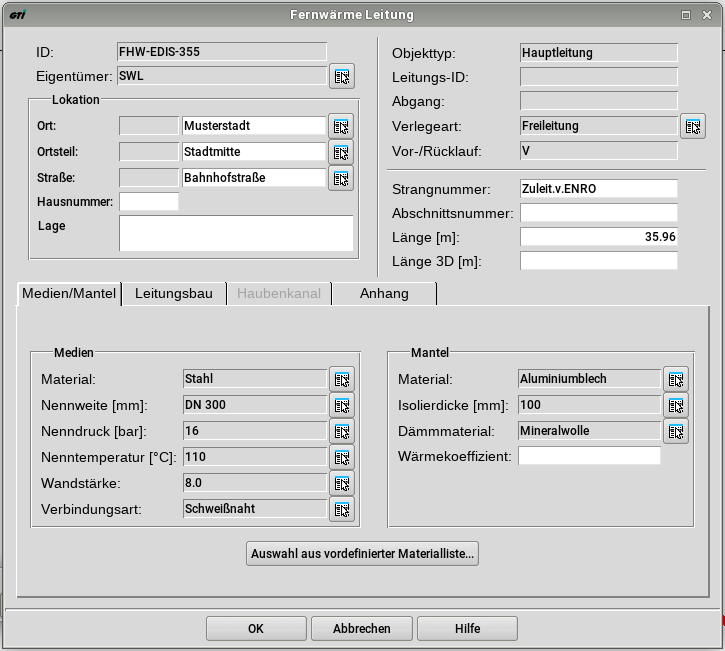Focus the Länge [m] field 35.96

pos(599,237)
